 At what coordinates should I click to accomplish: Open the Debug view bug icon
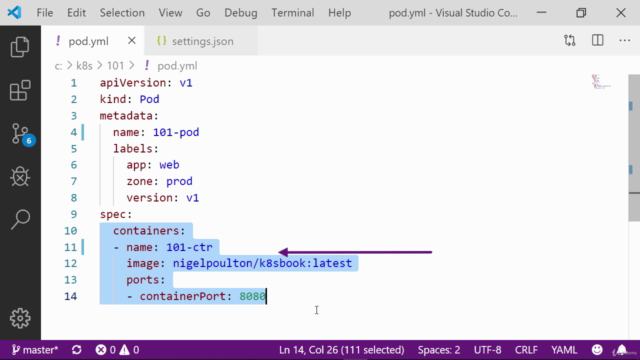[x=20, y=177]
